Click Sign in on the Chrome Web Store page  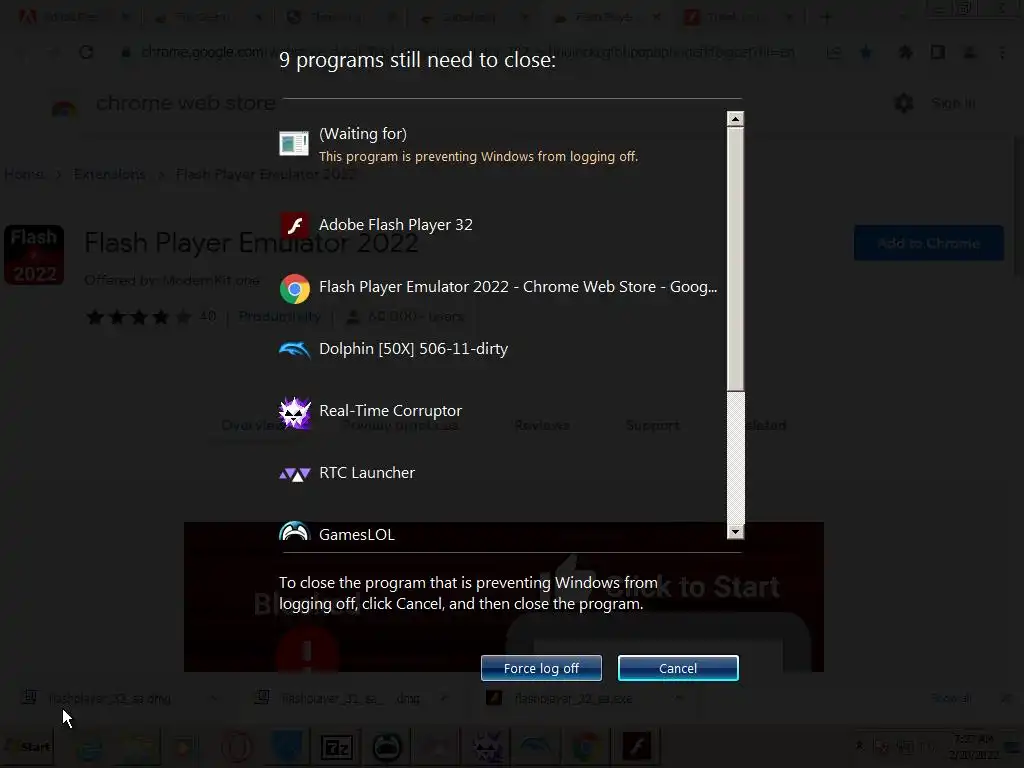(x=953, y=103)
